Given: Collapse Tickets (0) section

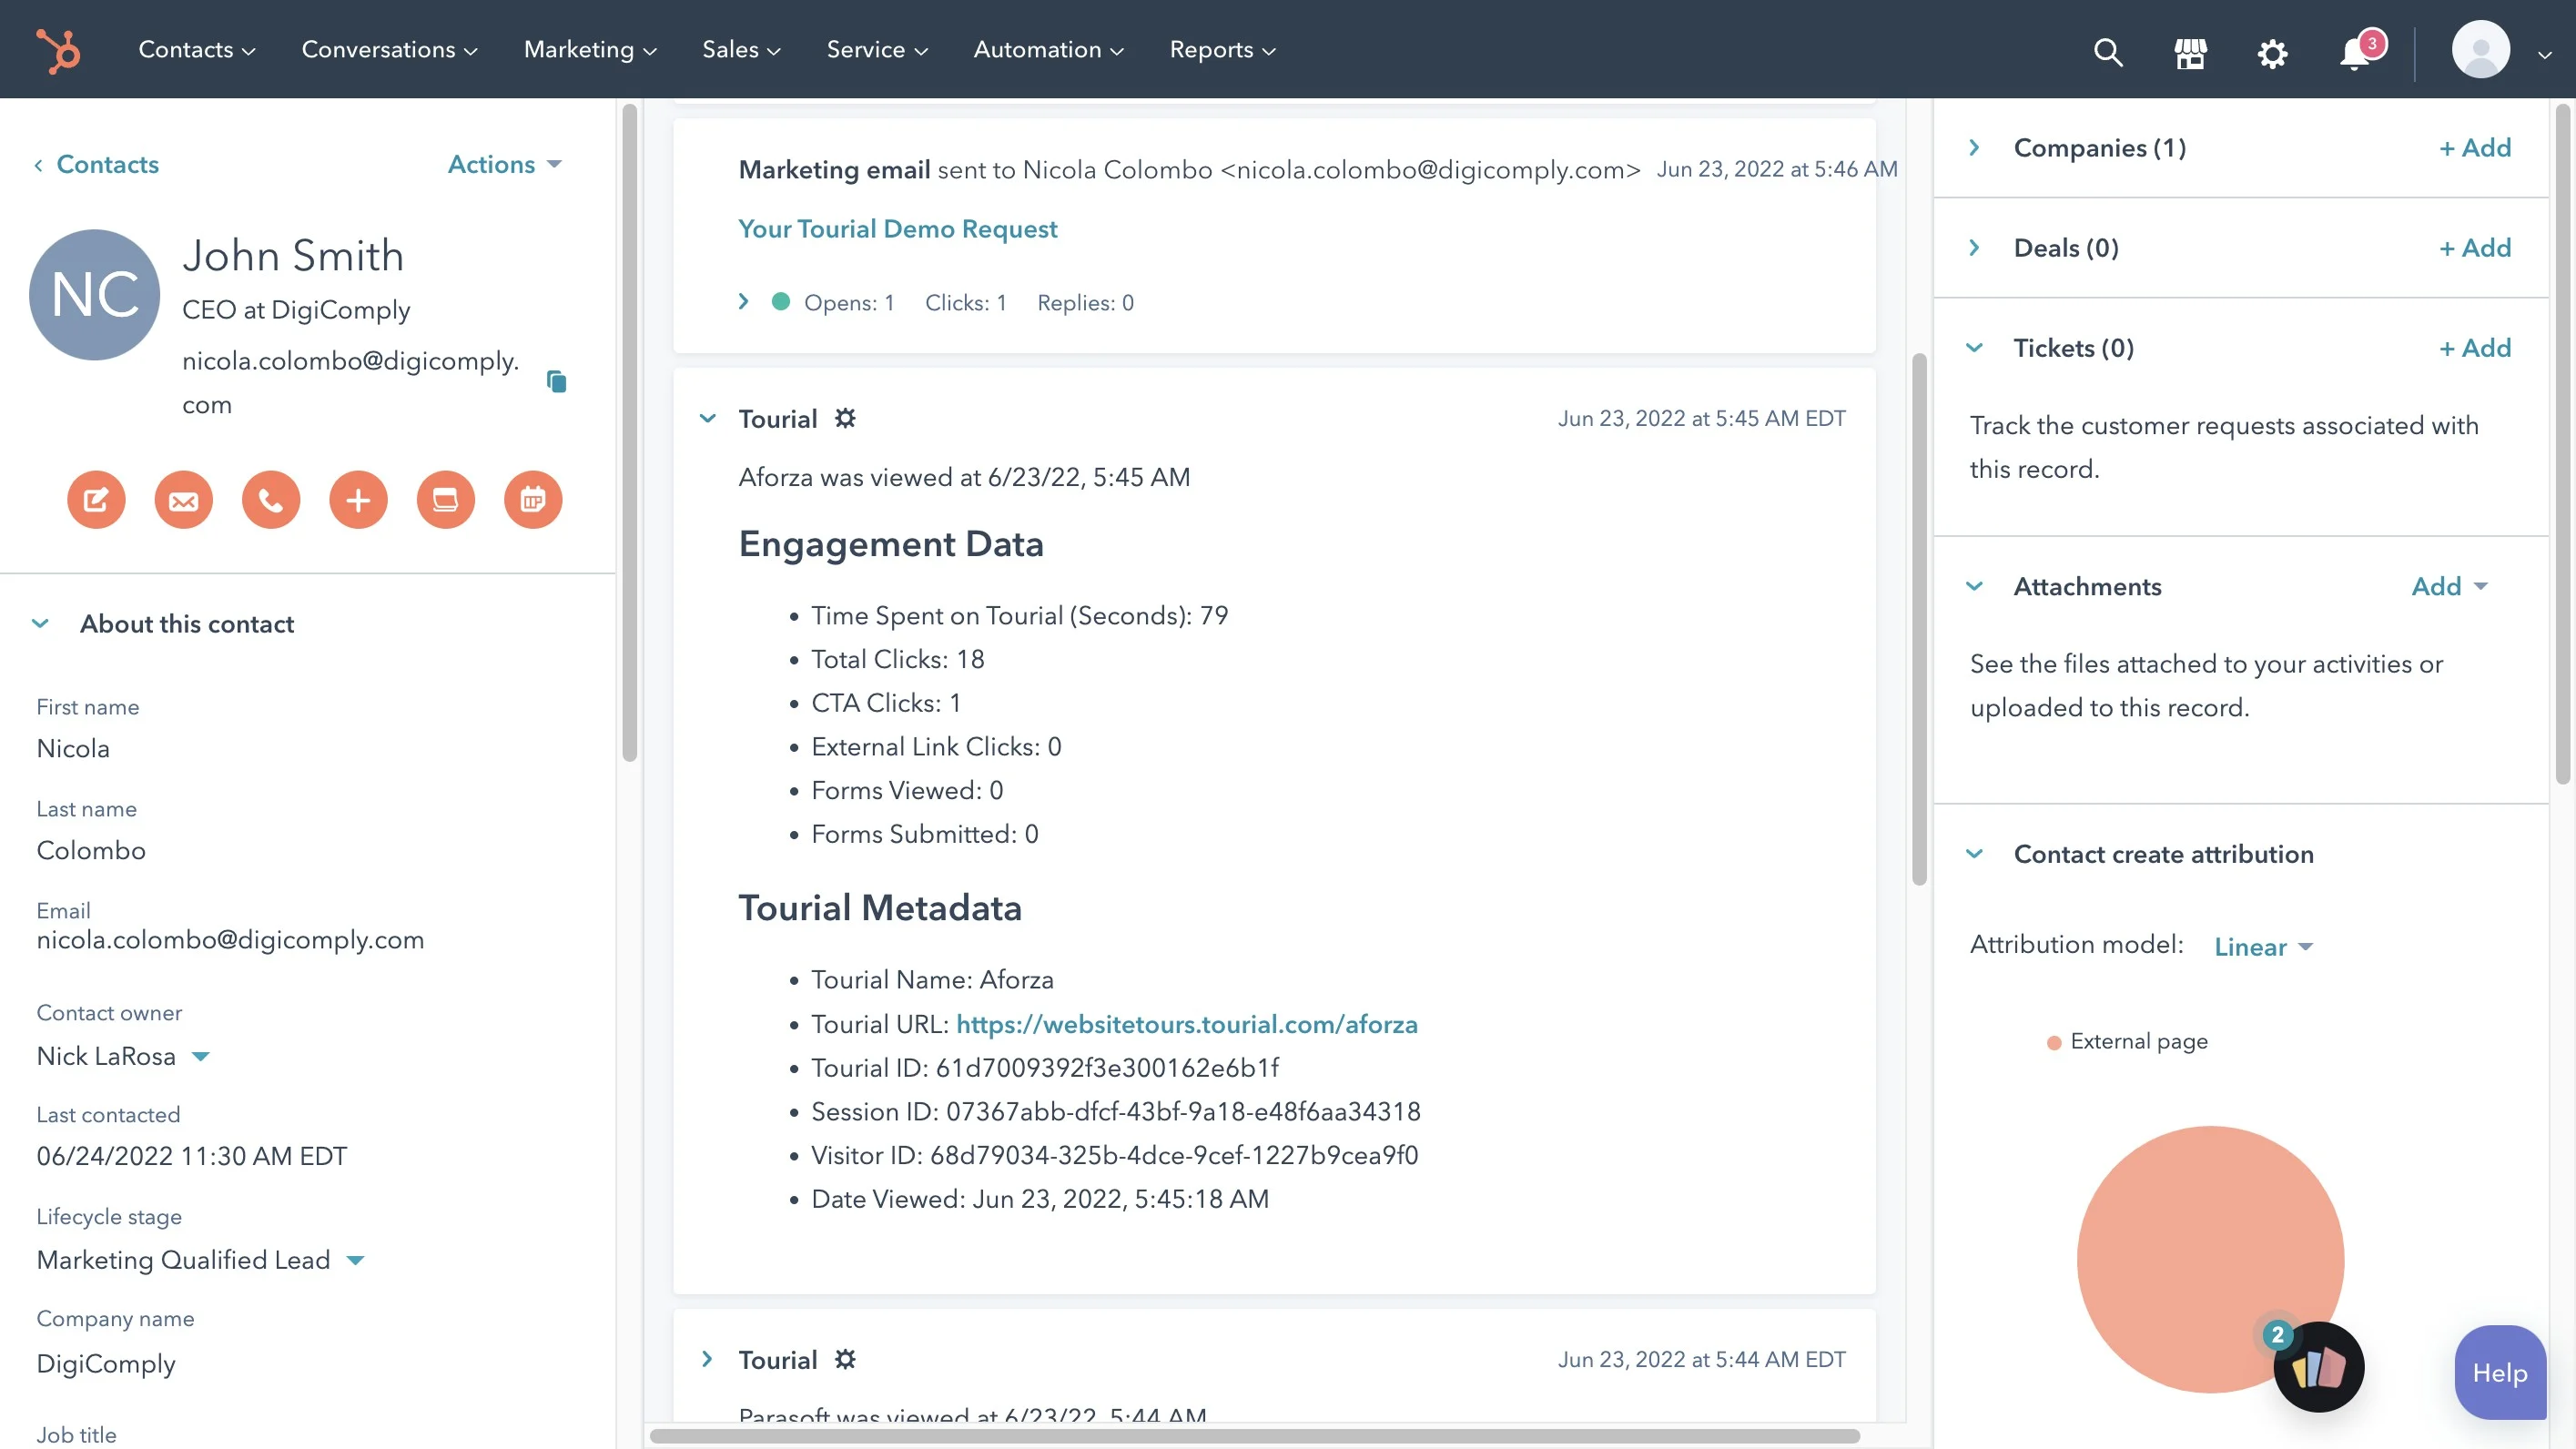Looking at the screenshot, I should tap(1974, 347).
